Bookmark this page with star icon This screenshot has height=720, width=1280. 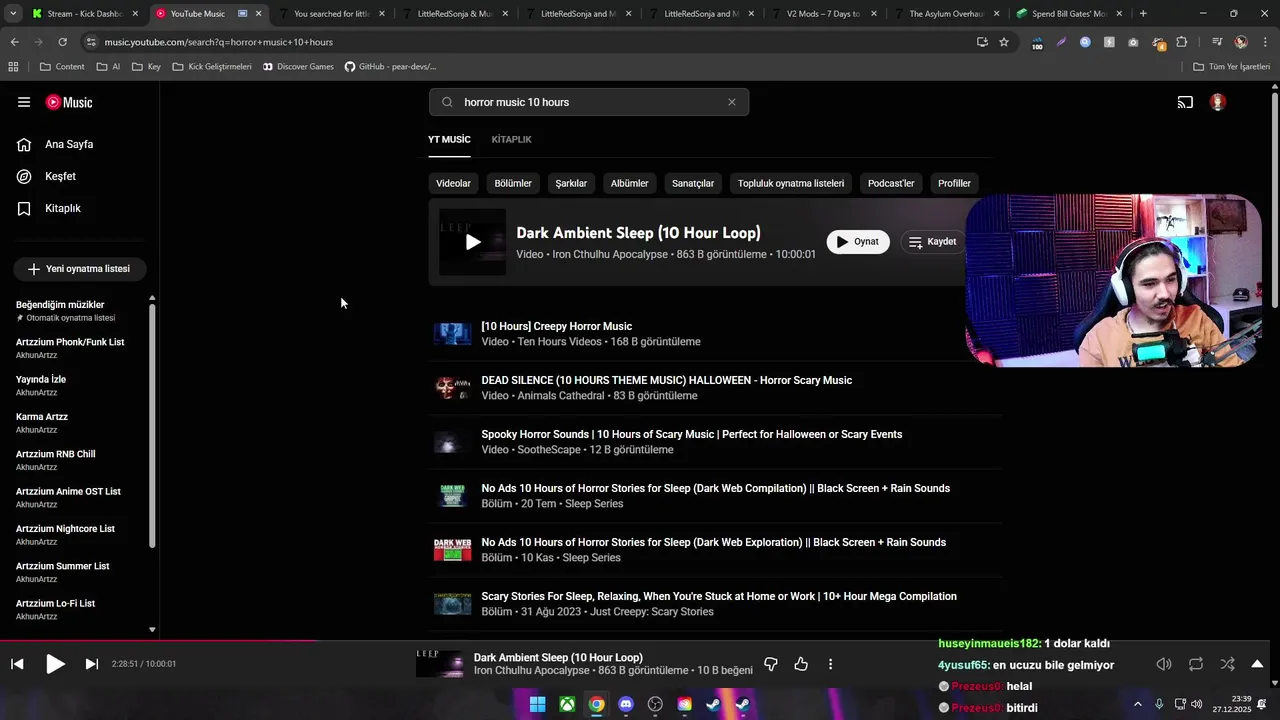click(x=1004, y=42)
